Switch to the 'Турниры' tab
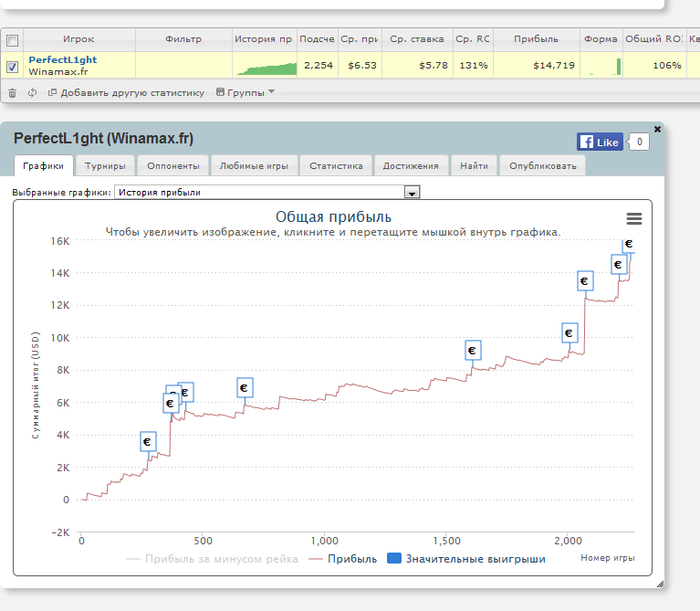 pos(105,166)
